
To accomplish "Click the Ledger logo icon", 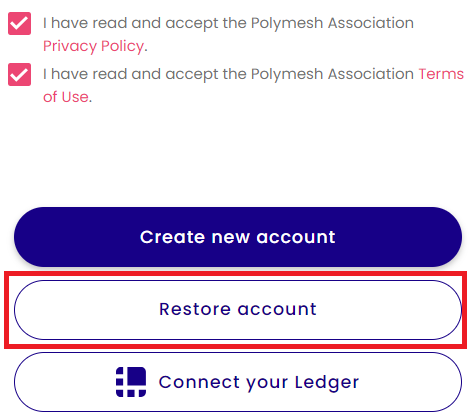I will 131,382.
